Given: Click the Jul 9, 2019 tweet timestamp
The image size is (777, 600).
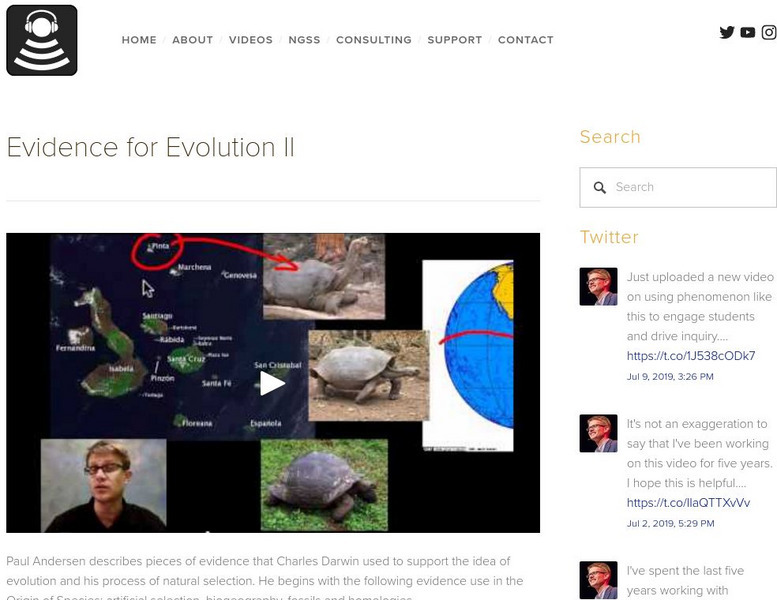Looking at the screenshot, I should pos(670,377).
